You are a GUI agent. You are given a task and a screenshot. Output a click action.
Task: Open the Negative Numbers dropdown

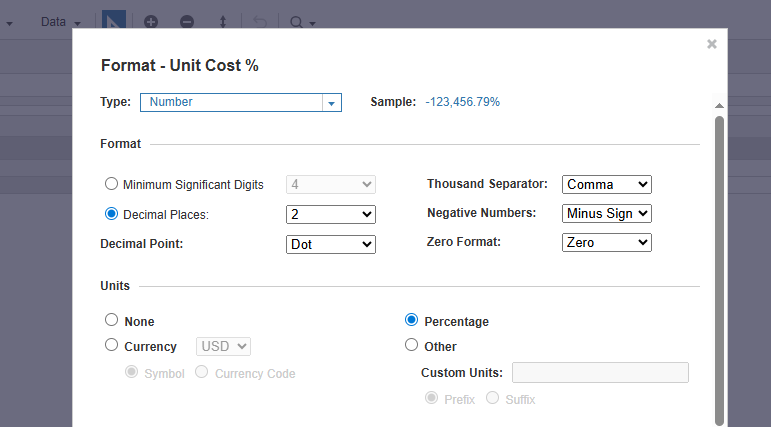coord(607,214)
